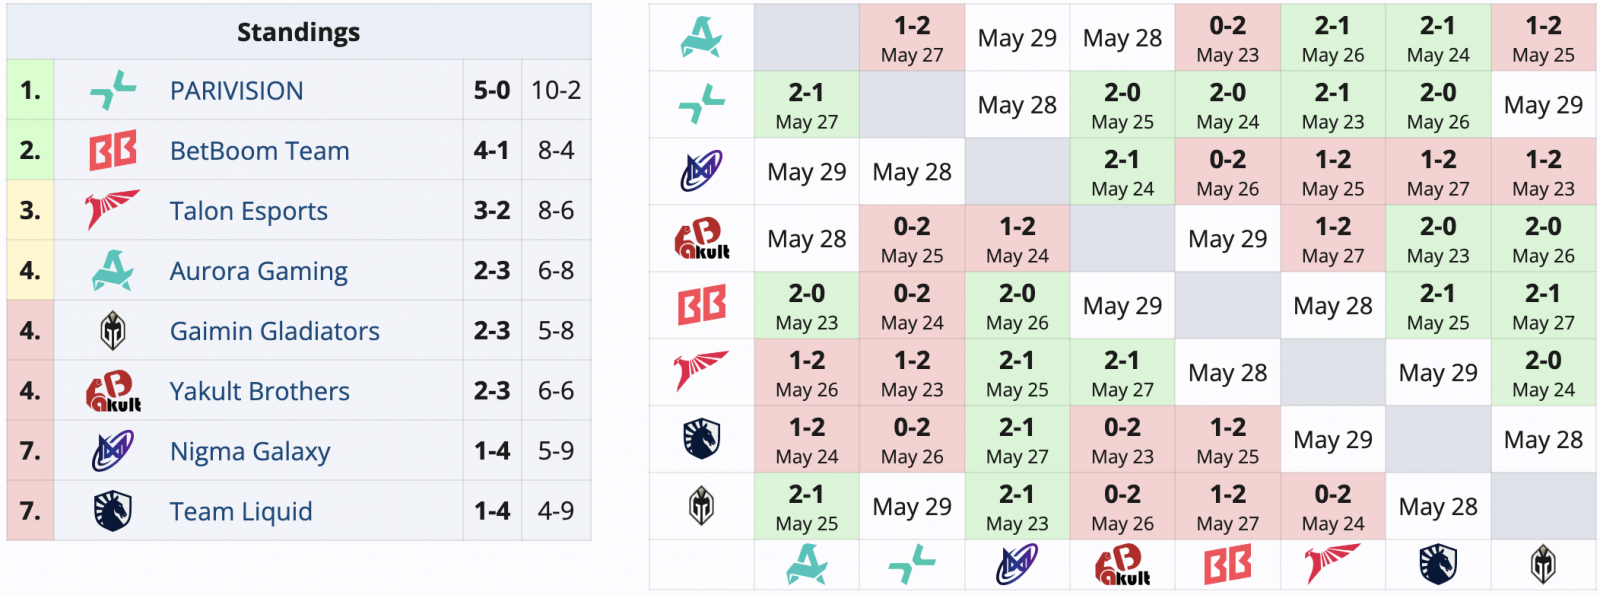The height and width of the screenshot is (595, 1600).
Task: Click Nigma Galaxy logo in standings
Action: pos(113,451)
